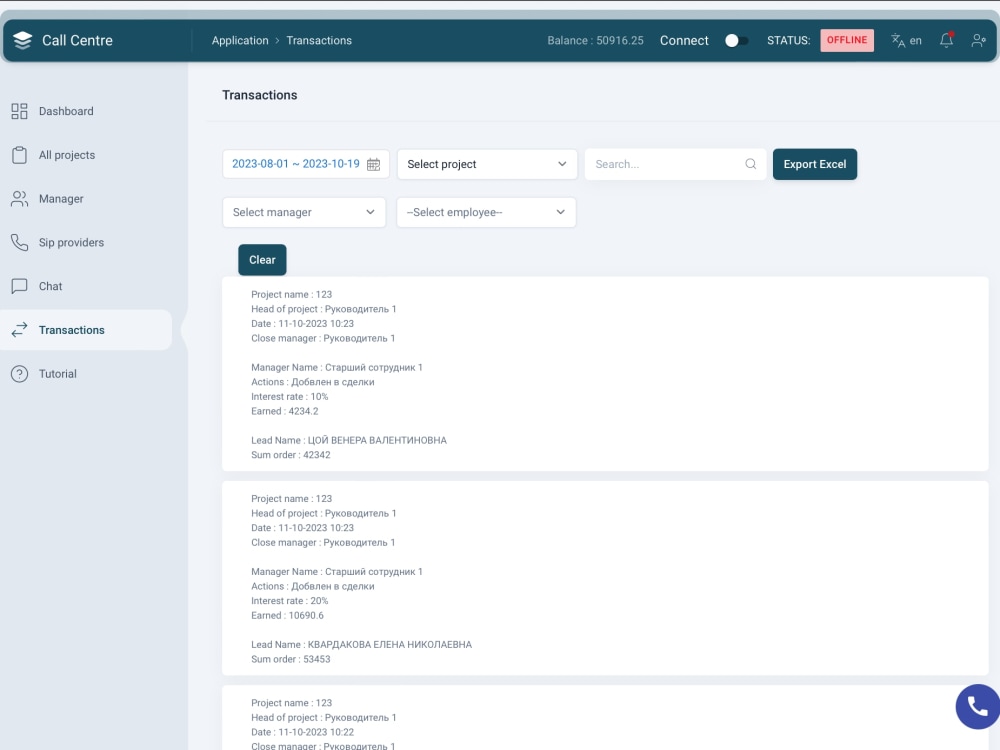Screen dimensions: 1000x750
Task: Open the en language selector
Action: click(906, 40)
